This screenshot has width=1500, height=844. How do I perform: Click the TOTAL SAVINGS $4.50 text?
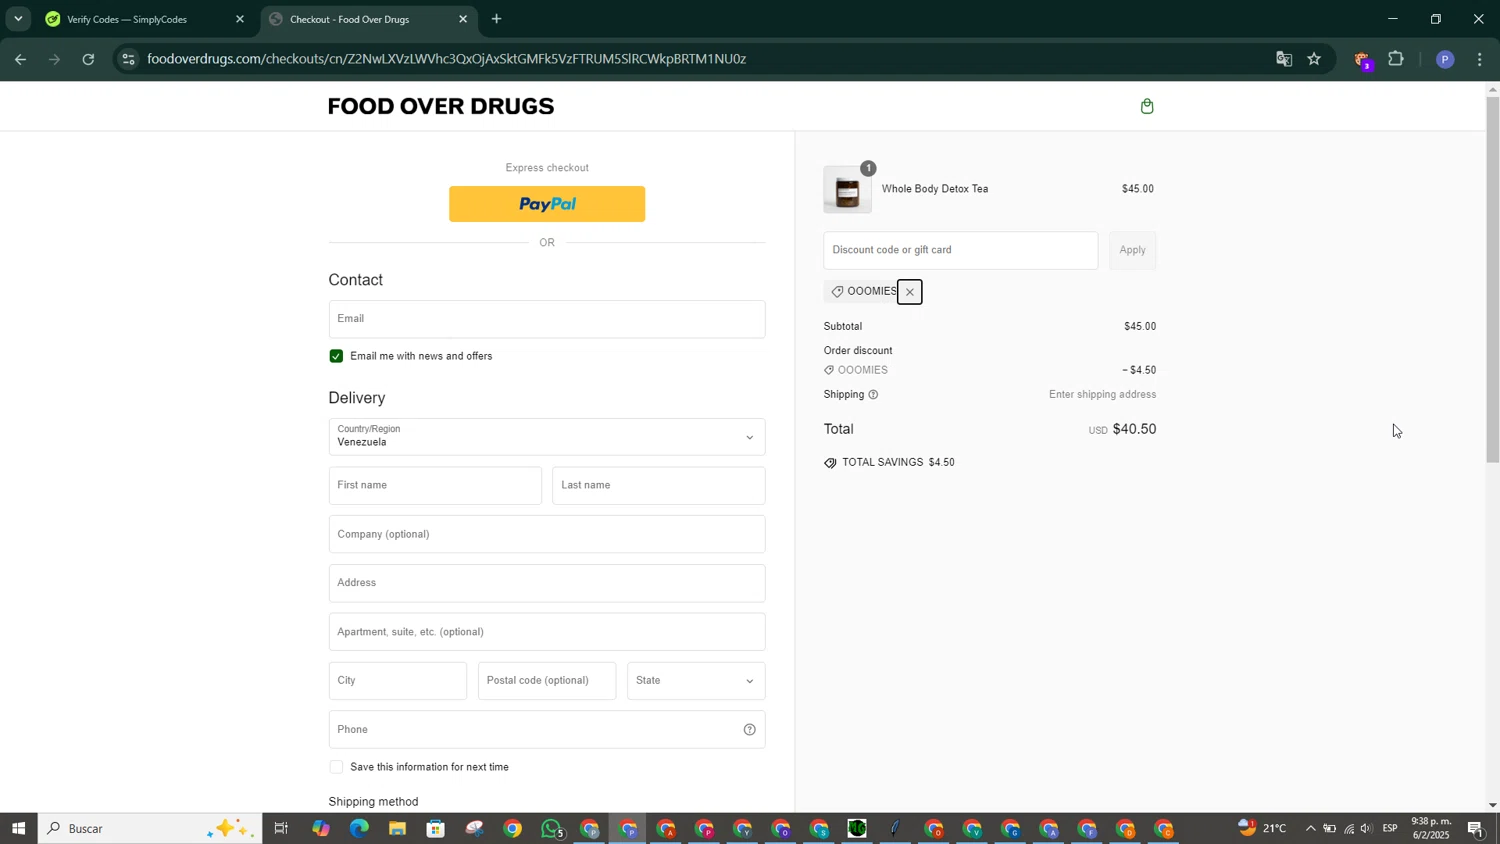(898, 463)
